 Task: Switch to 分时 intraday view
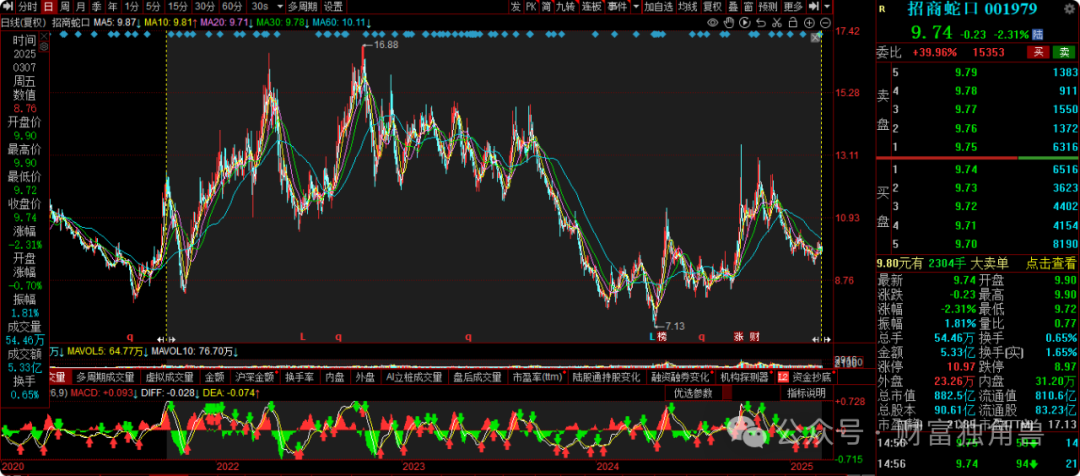pos(28,6)
